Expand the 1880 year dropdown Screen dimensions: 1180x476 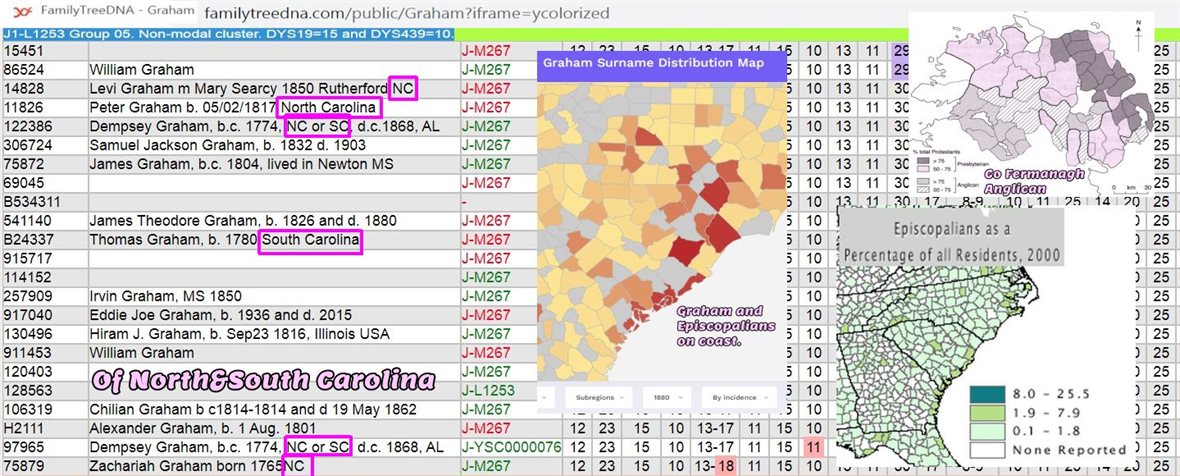pyautogui.click(x=666, y=396)
